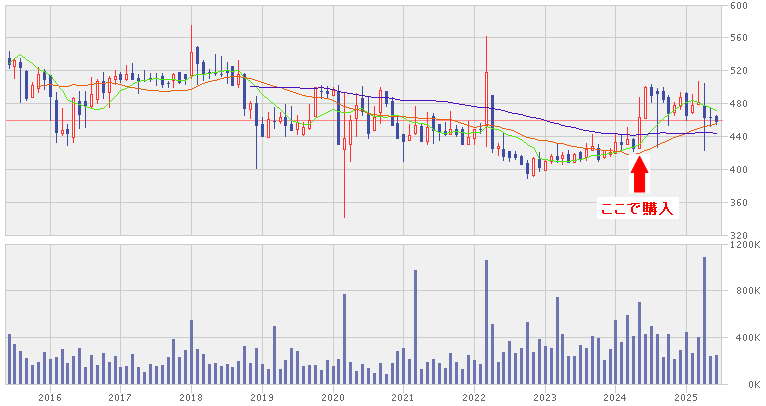Viewport: 766px width, 406px height.
Task: Select the 2023 year label below the chart
Action: [545, 397]
